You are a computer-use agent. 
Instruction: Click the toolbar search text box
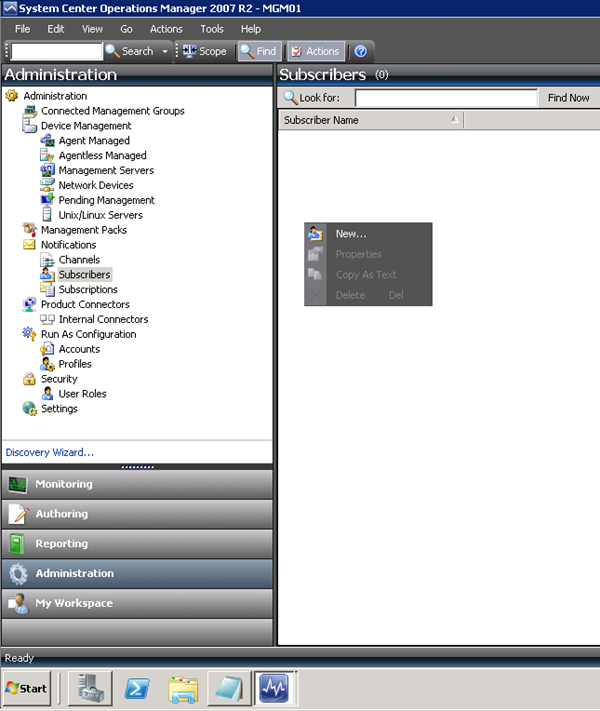57,51
